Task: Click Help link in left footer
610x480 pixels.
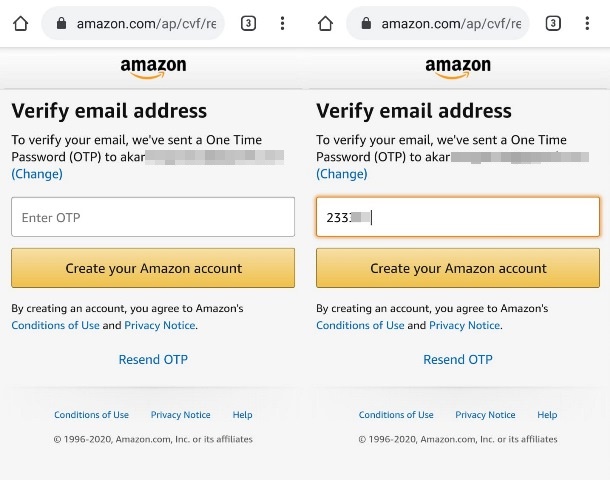Action: tap(242, 415)
